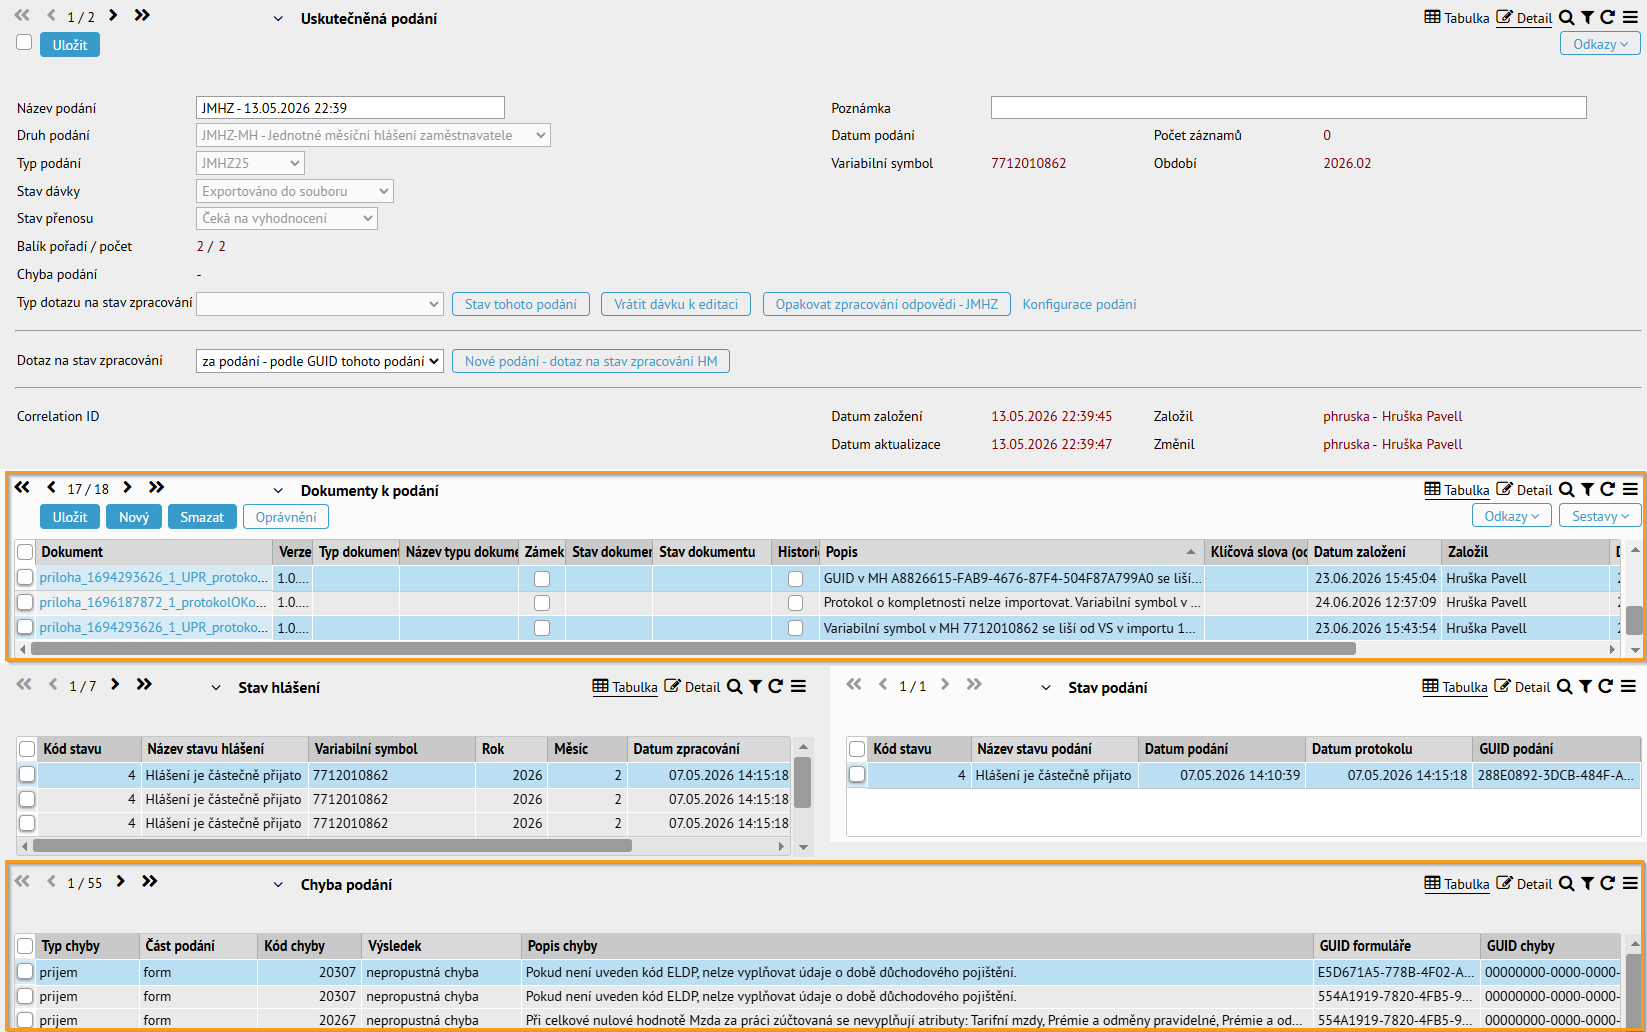The height and width of the screenshot is (1032, 1647).
Task: Open Dotaz na stav zpracování dropdown
Action: pos(320,361)
